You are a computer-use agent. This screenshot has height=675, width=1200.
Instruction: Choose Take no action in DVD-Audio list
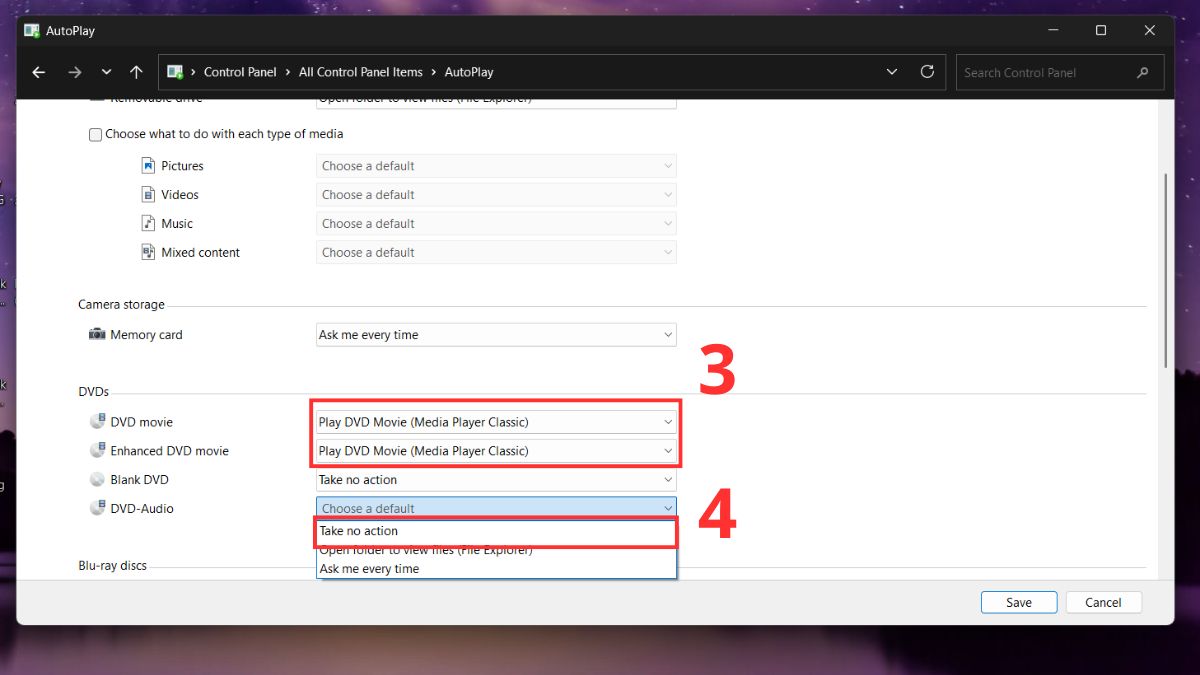[496, 531]
